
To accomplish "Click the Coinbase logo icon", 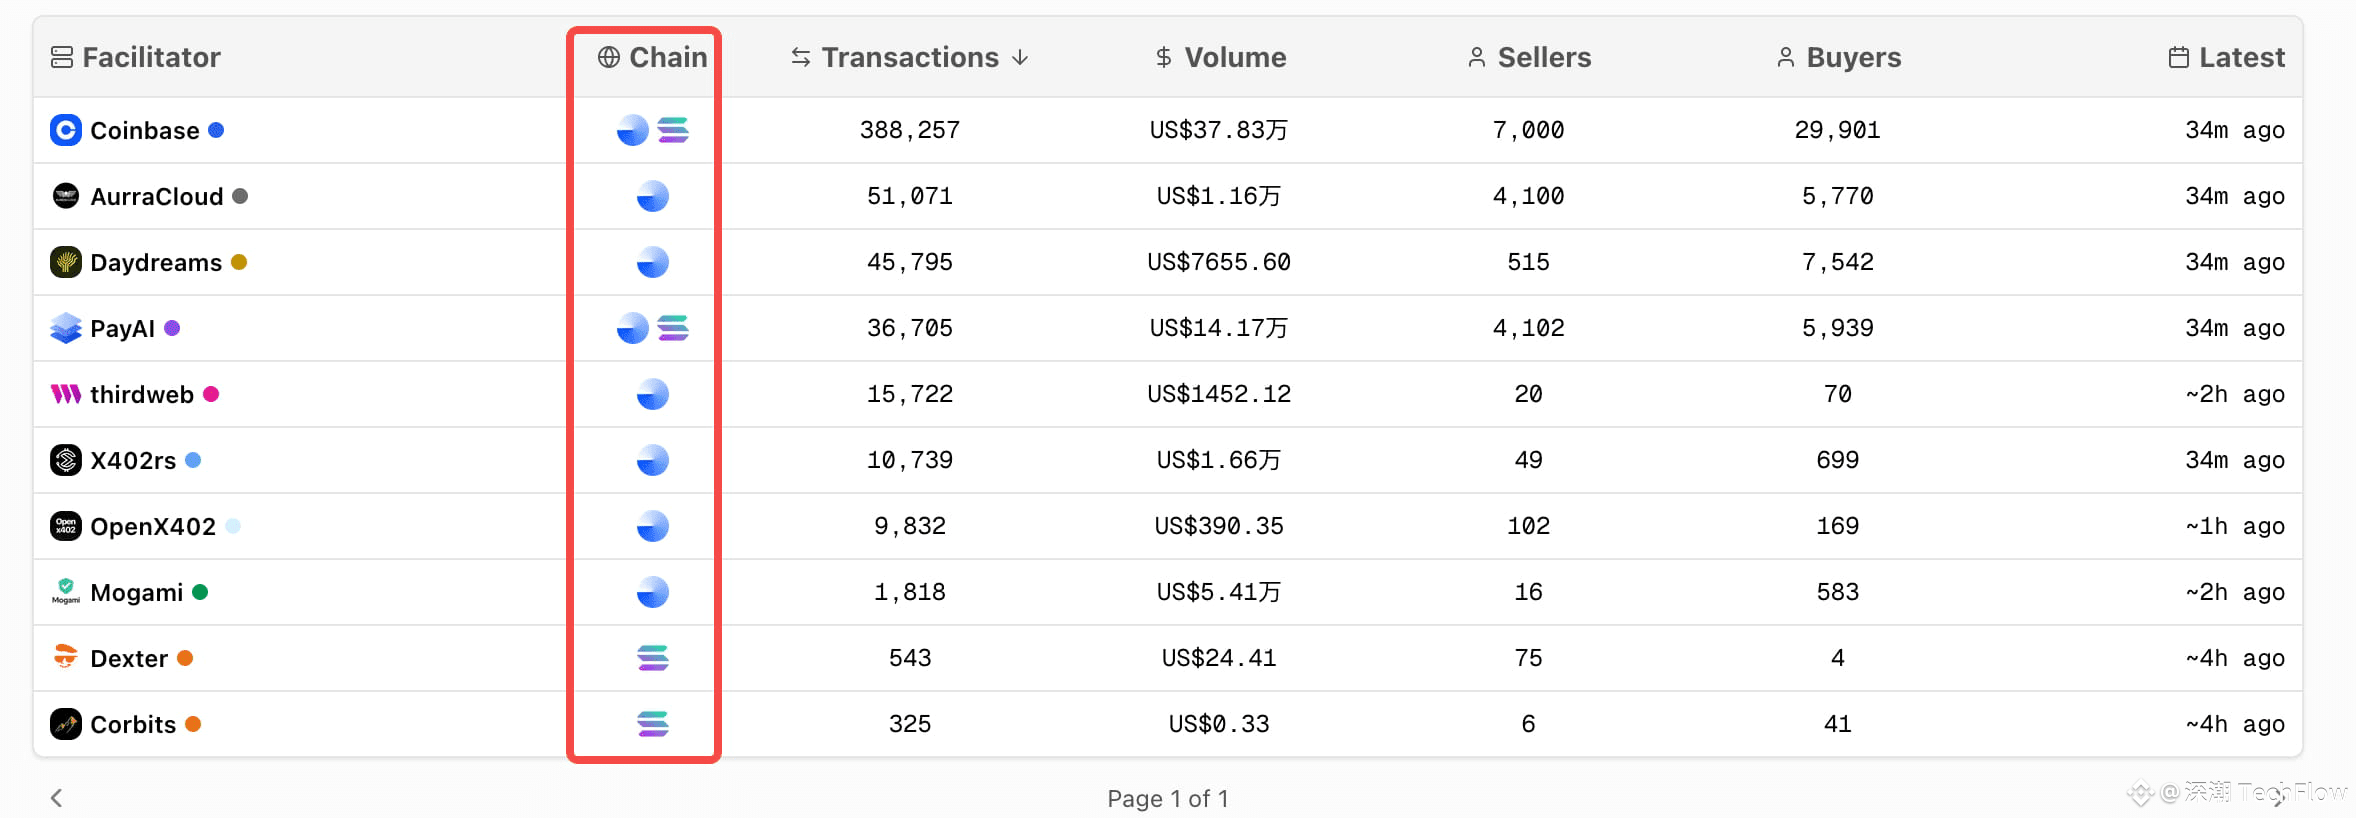I will click(66, 130).
